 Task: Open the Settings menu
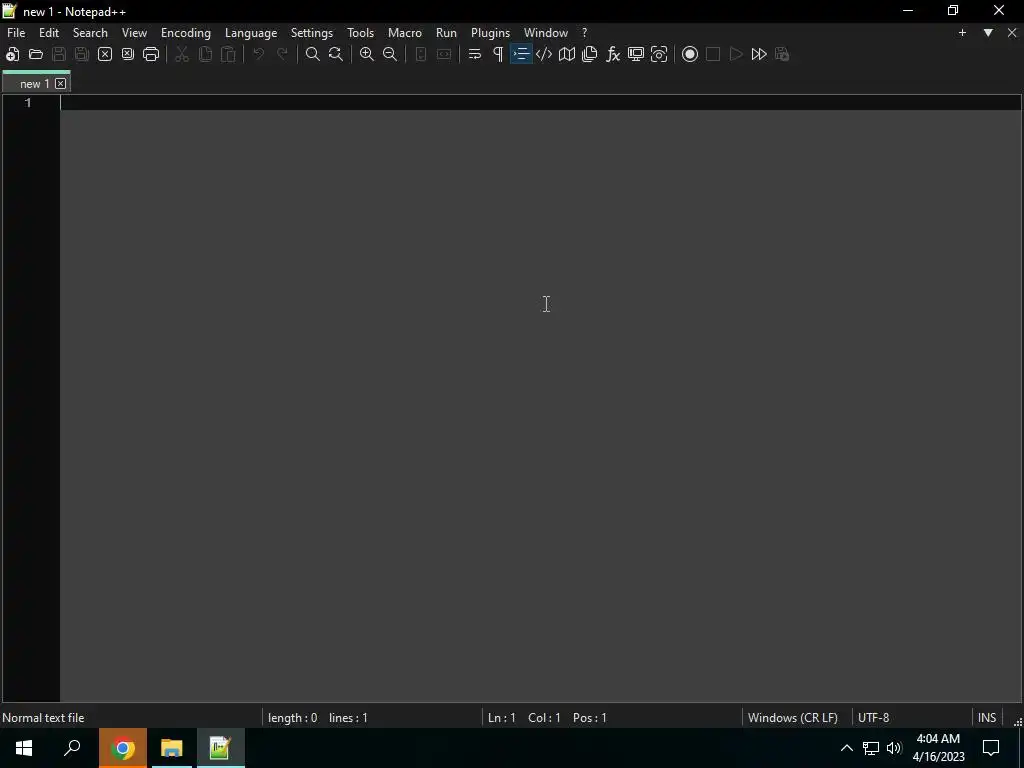(x=312, y=33)
